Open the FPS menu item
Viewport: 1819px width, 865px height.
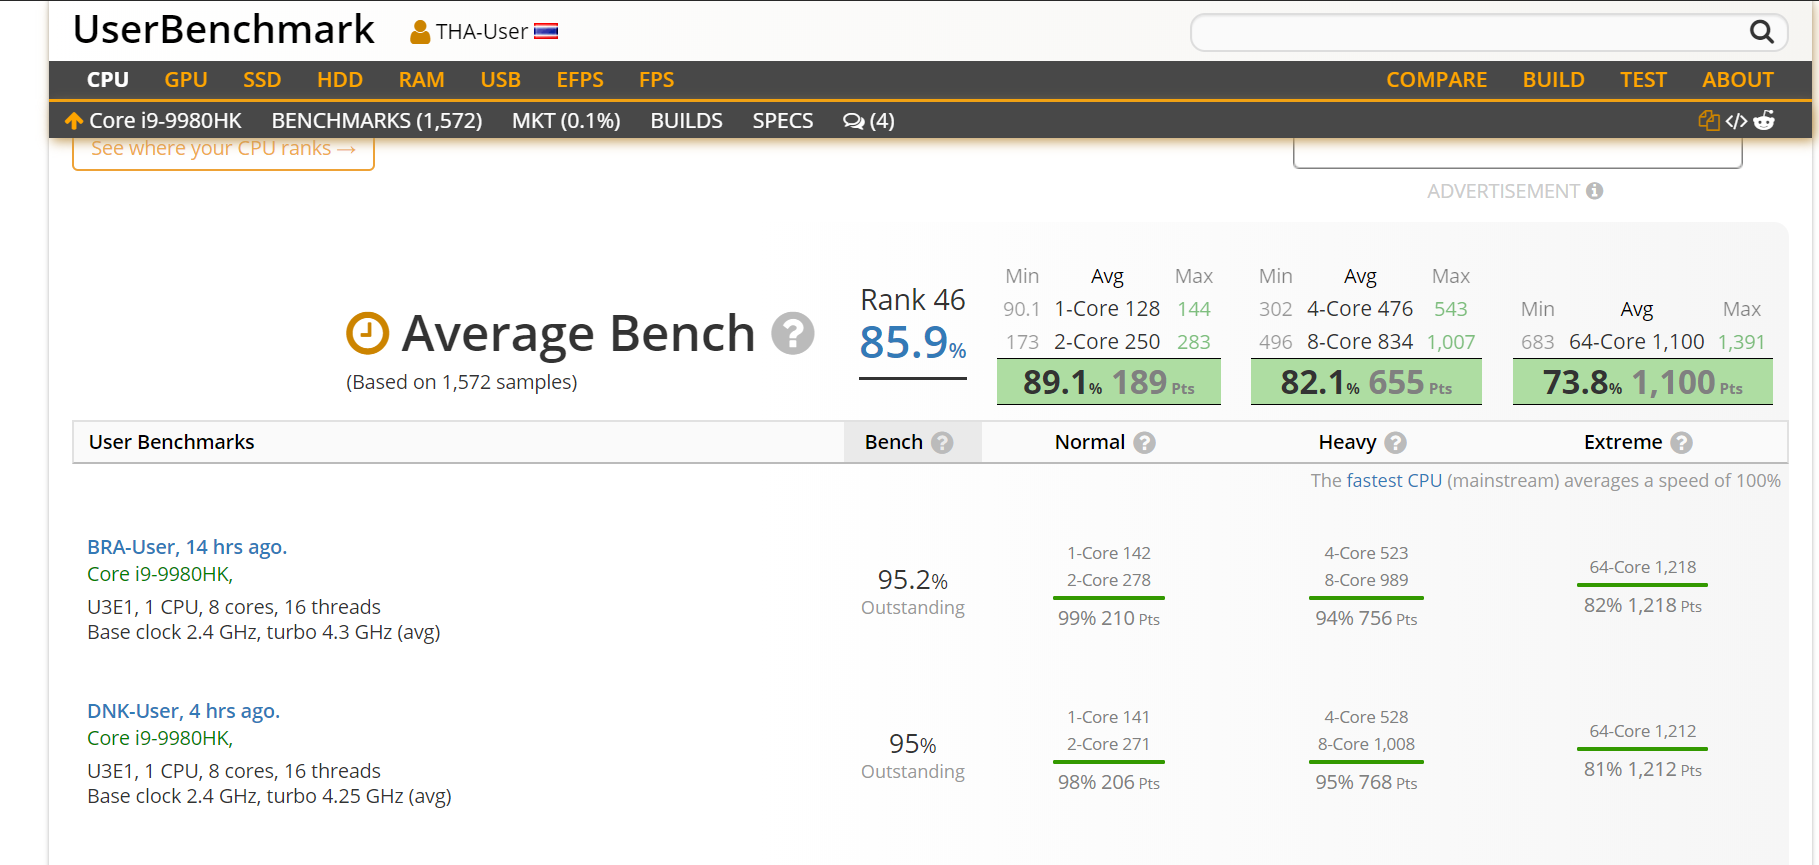click(x=657, y=80)
